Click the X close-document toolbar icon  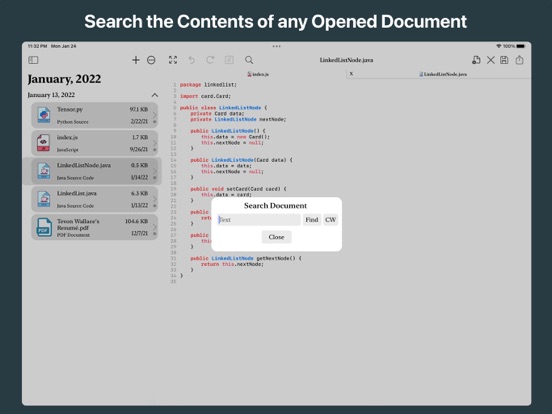490,60
